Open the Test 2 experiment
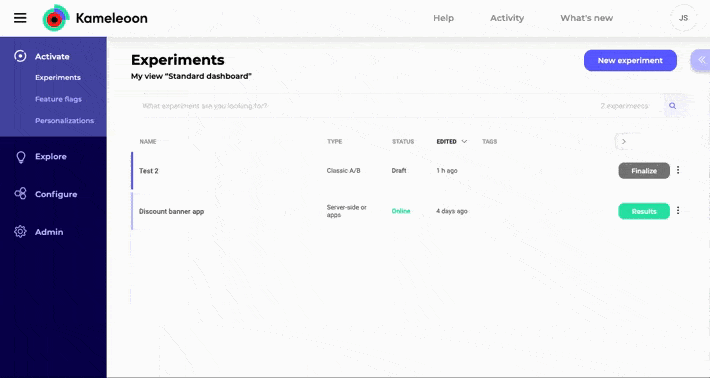 point(149,171)
